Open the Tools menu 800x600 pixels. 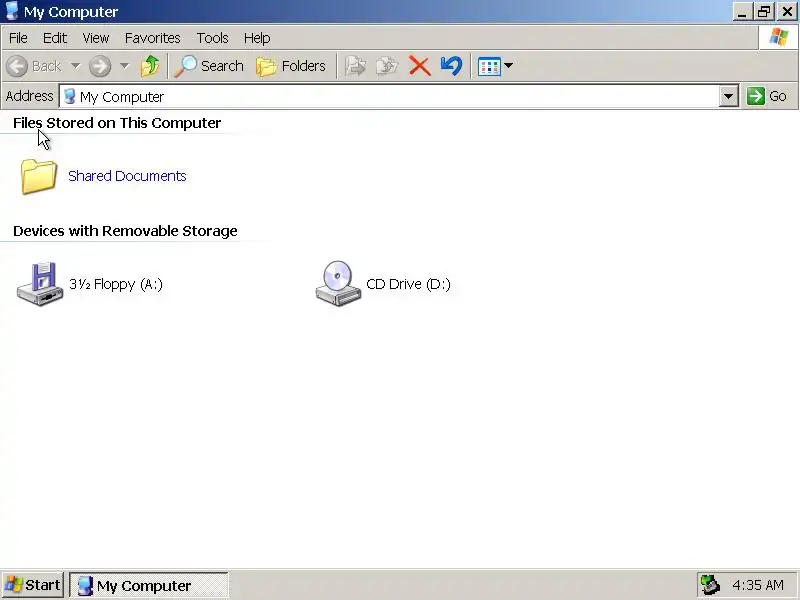(212, 38)
